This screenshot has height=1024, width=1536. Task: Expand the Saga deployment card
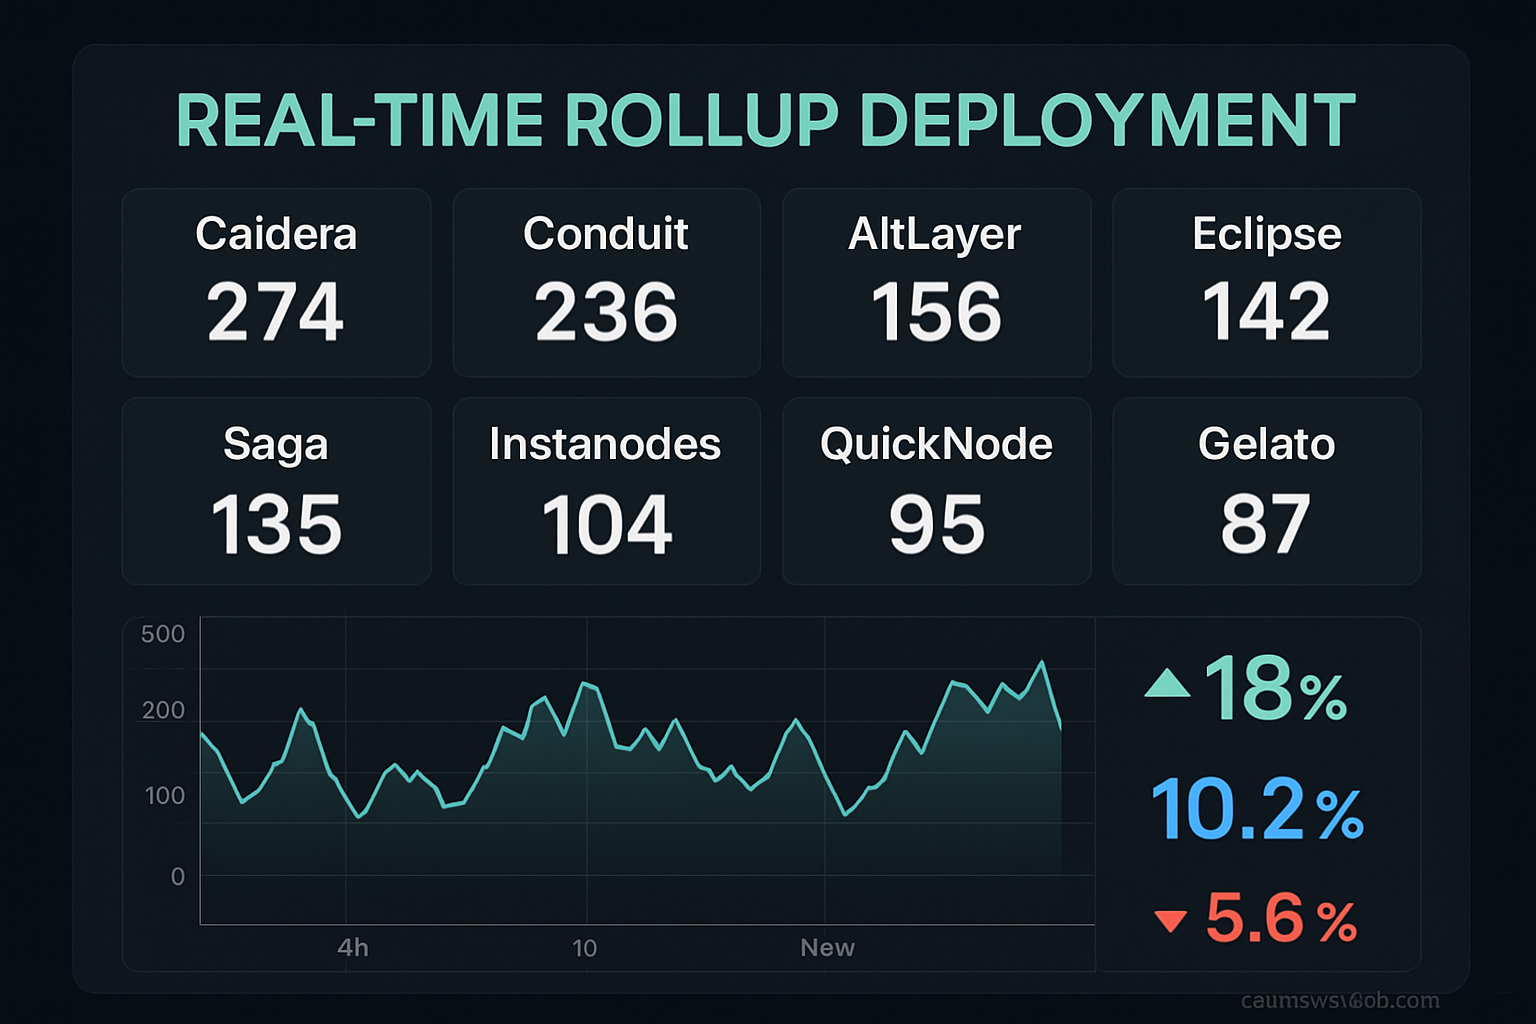pyautogui.click(x=276, y=492)
